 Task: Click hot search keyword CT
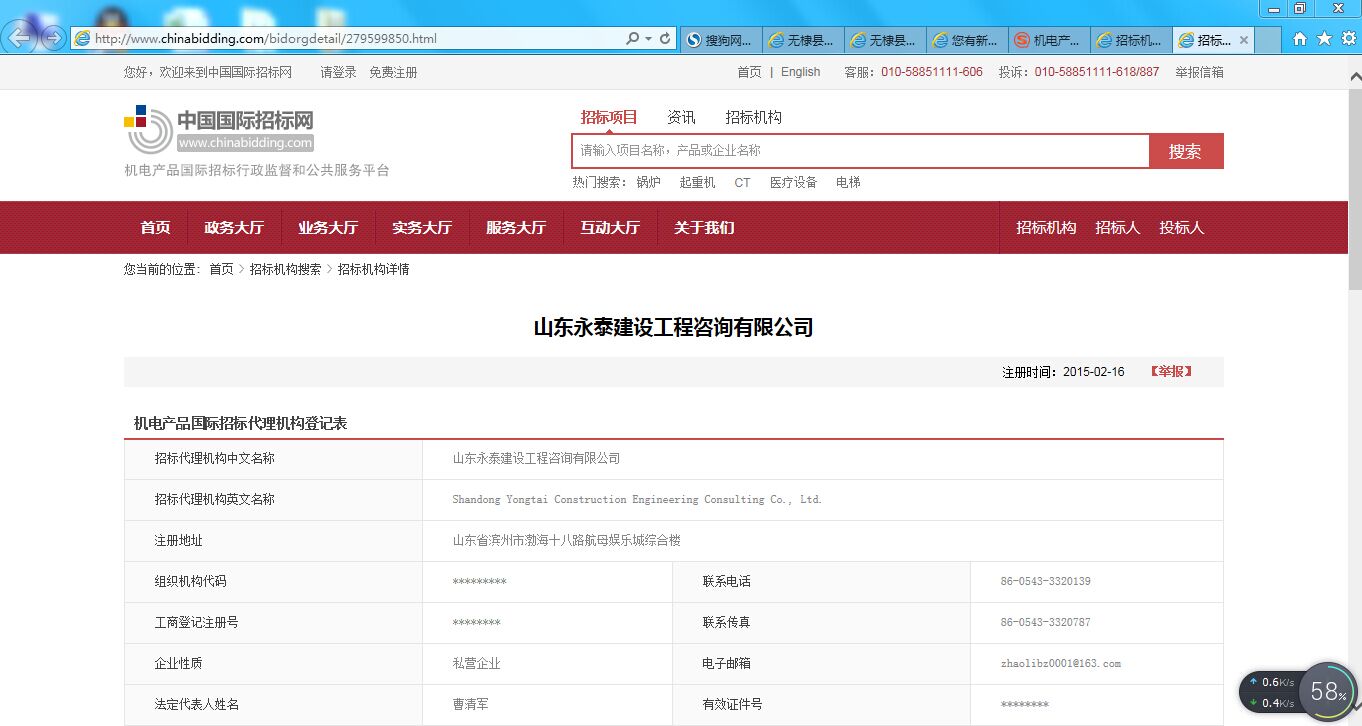[742, 182]
